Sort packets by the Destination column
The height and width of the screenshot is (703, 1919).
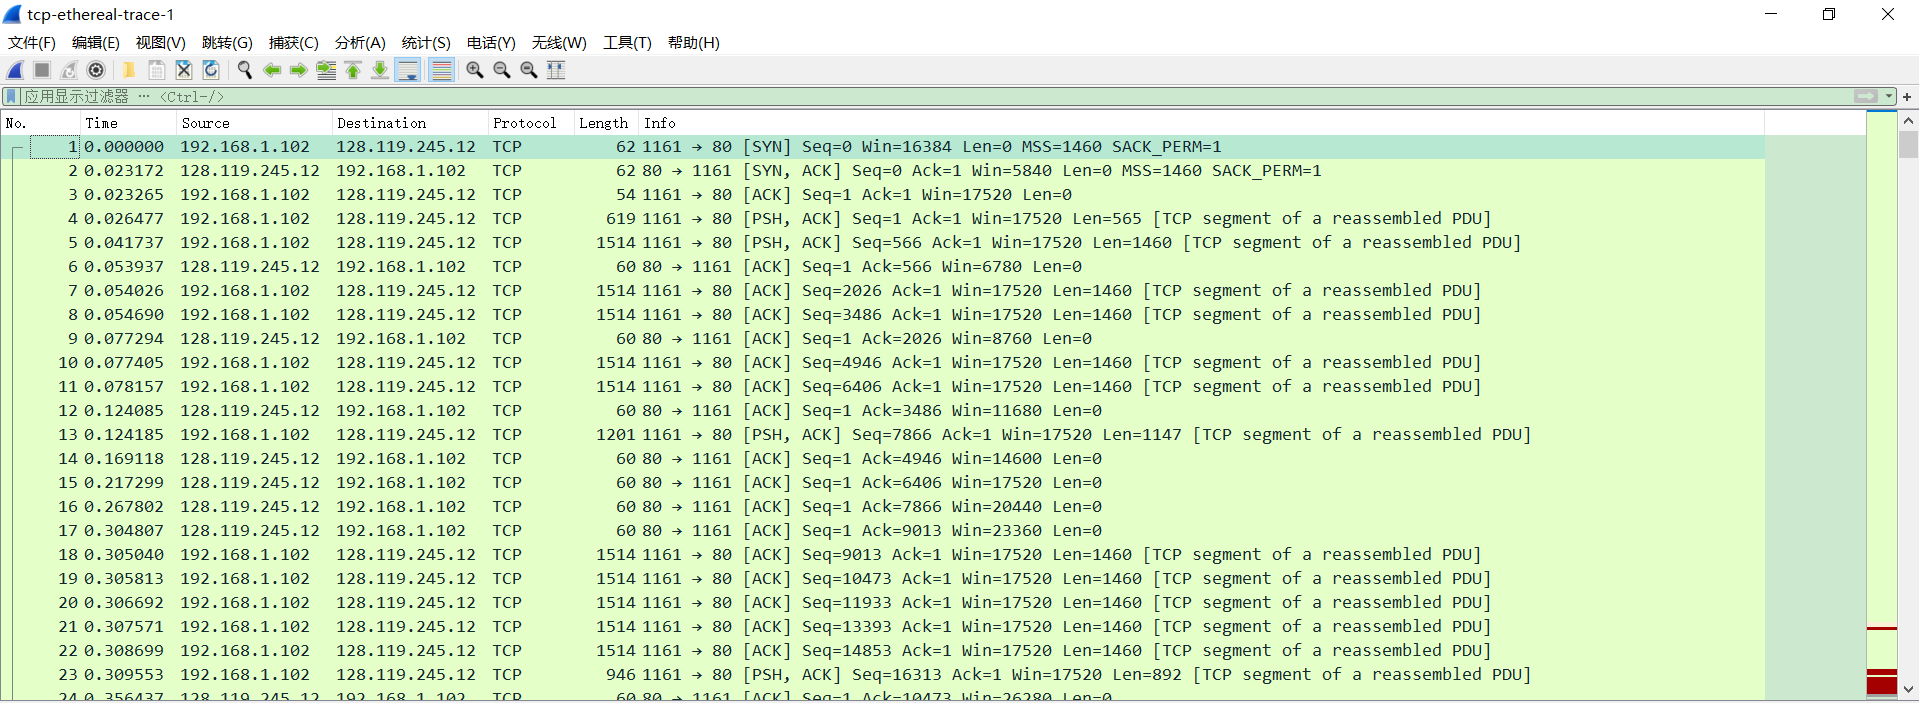(410, 123)
